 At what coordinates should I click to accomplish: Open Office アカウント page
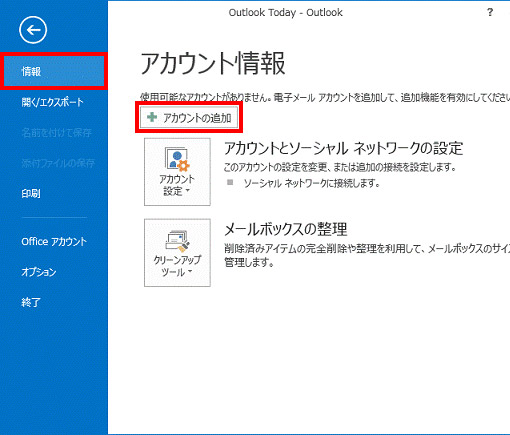[x=54, y=241]
